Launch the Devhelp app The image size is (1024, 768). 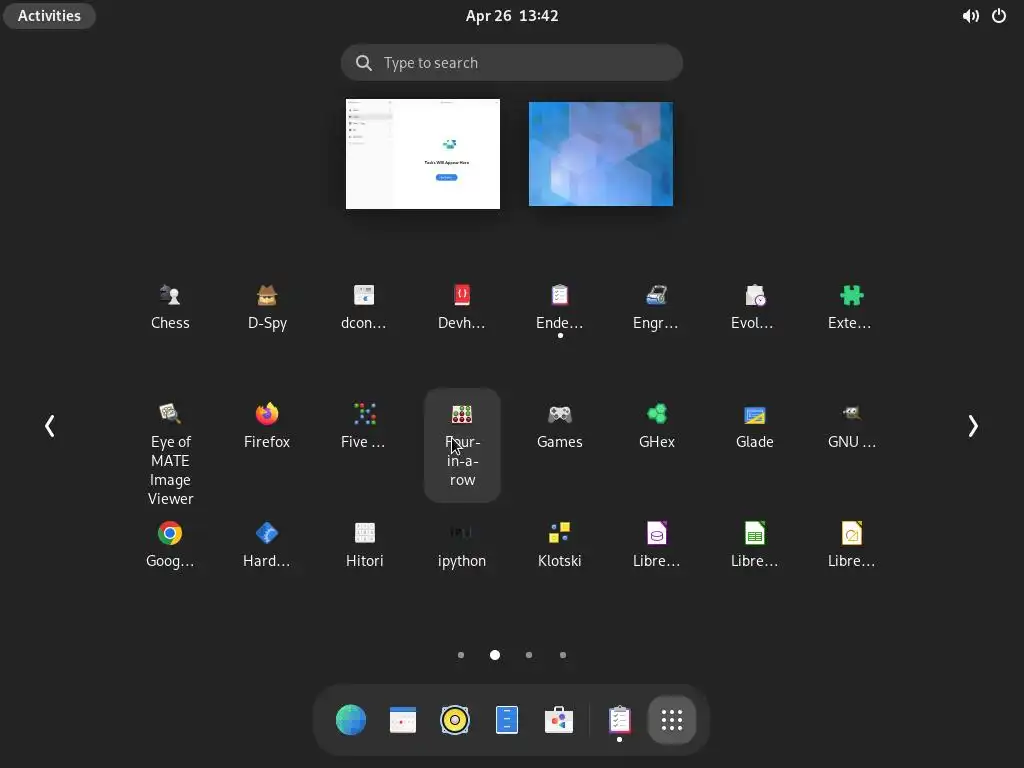point(462,307)
